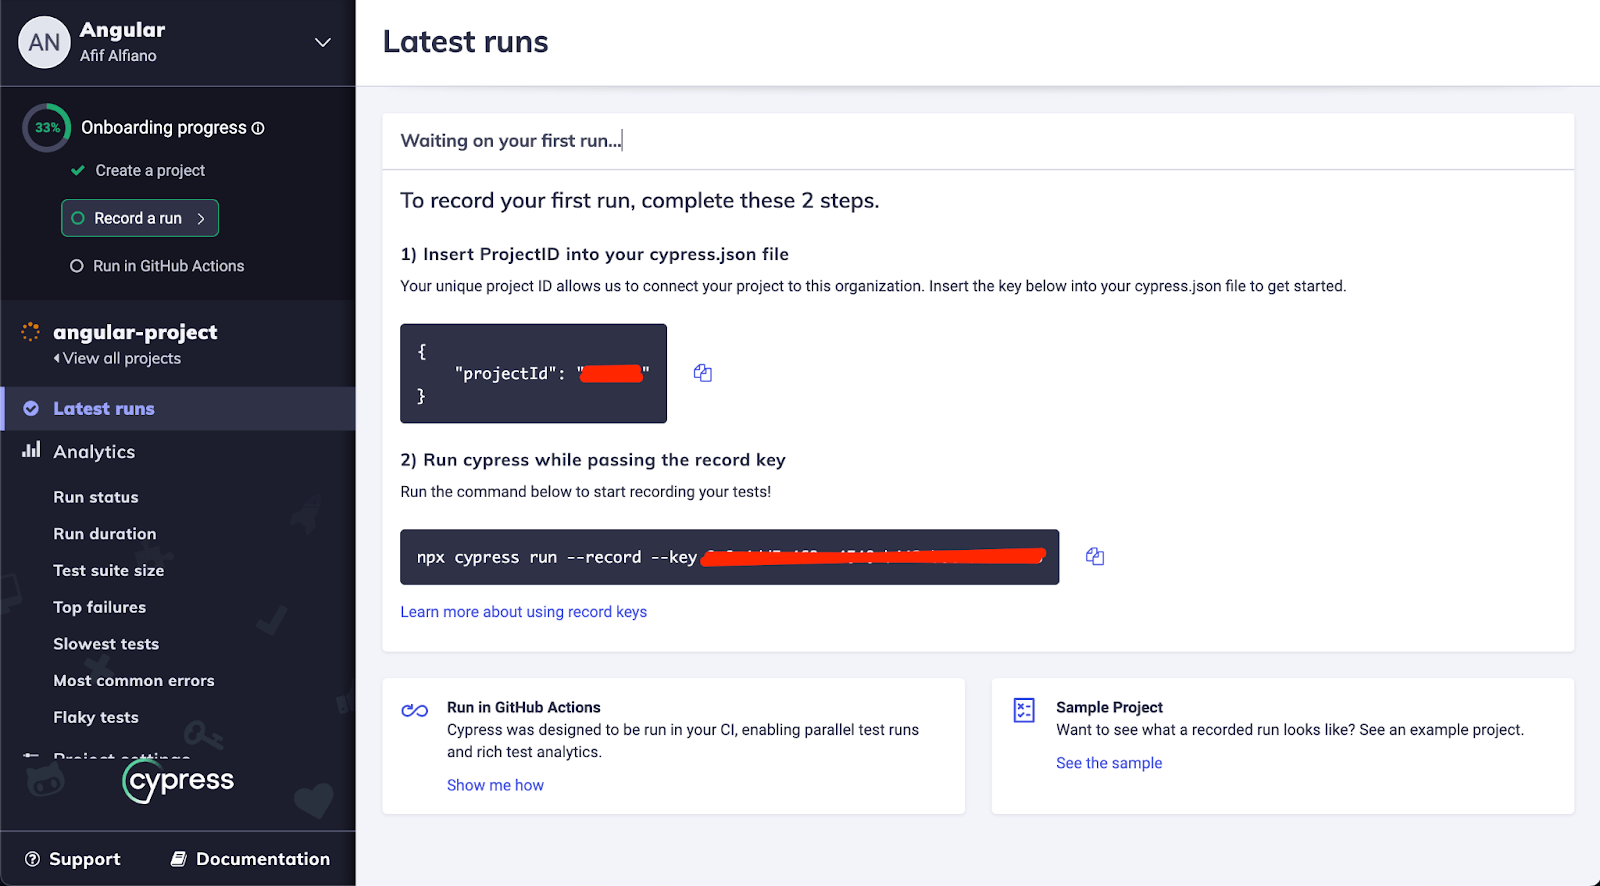Open Run in GitHub Actions onboarding step
Image resolution: width=1600 pixels, height=886 pixels.
coord(168,266)
